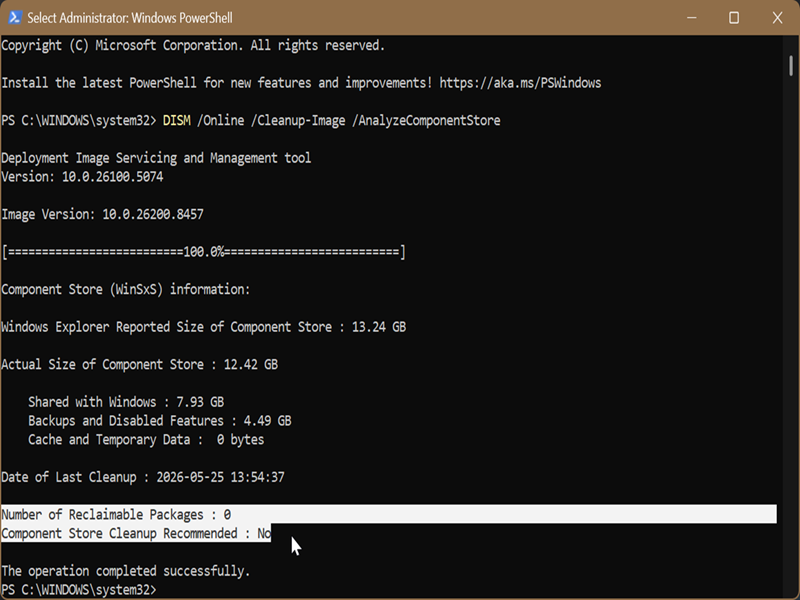
Task: Click the 'DISM' command word
Action: coord(177,120)
